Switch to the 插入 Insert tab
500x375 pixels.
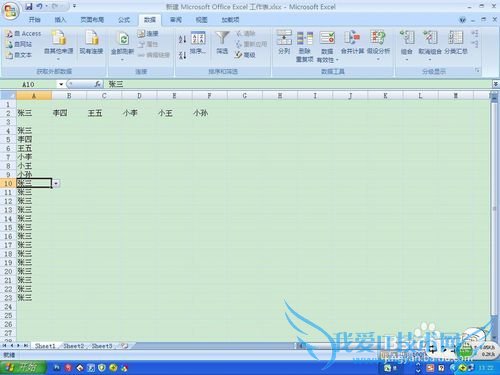point(60,20)
